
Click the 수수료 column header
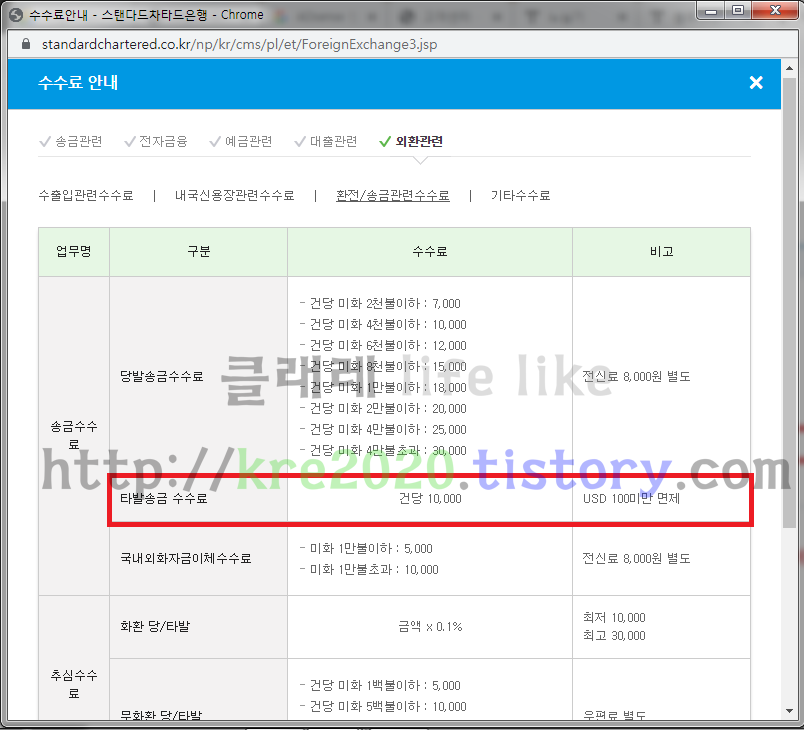pyautogui.click(x=430, y=252)
